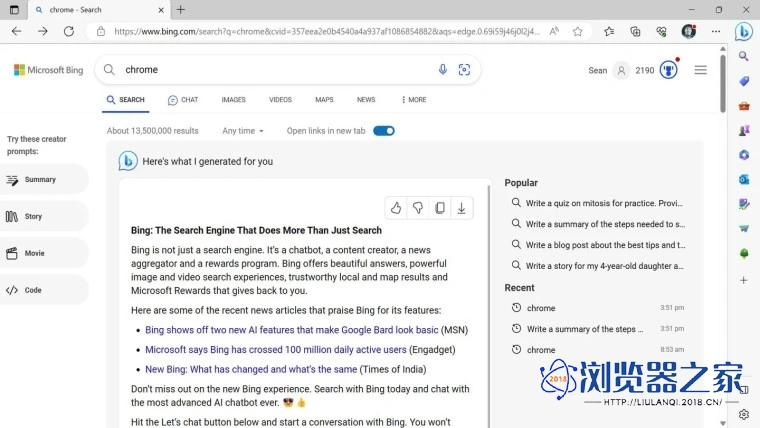760x428 pixels.
Task: Open recent chrome search from 8:53 am
Action: (x=598, y=349)
